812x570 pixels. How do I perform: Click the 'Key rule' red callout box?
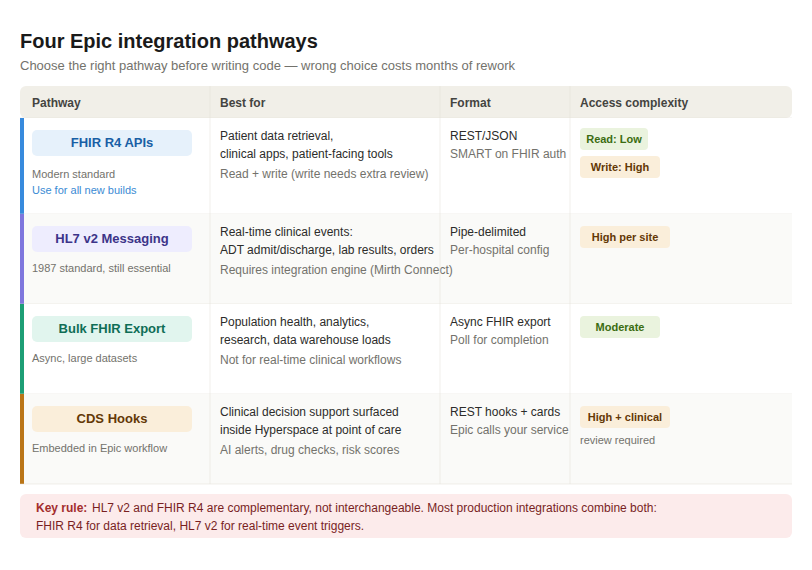click(406, 516)
